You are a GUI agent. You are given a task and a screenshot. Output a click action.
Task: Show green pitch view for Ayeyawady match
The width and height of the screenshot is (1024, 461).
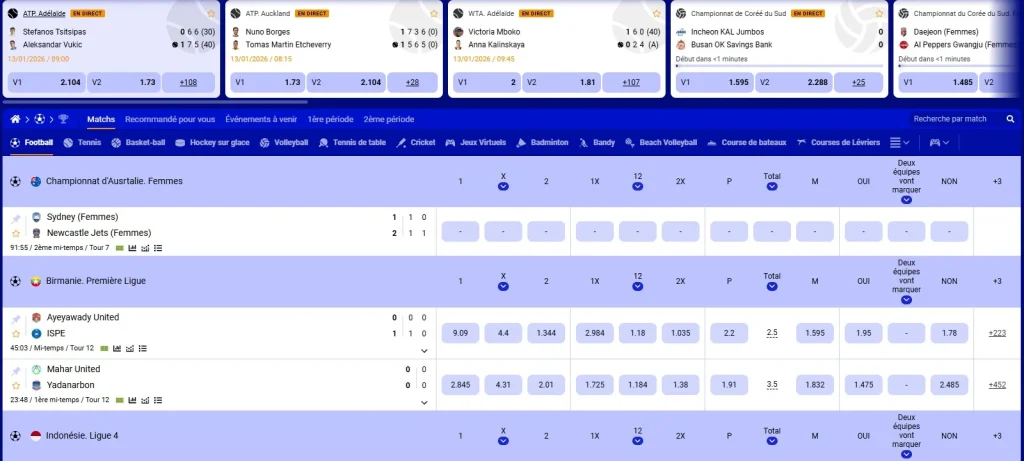coord(104,348)
